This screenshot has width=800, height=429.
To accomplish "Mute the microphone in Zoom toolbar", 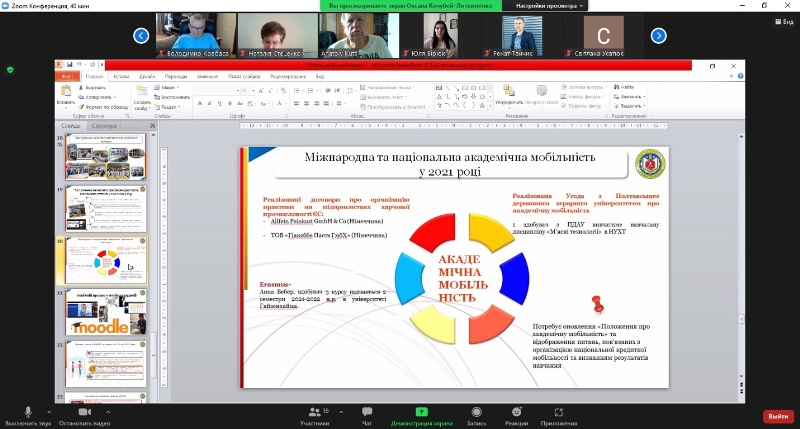I will click(27, 411).
